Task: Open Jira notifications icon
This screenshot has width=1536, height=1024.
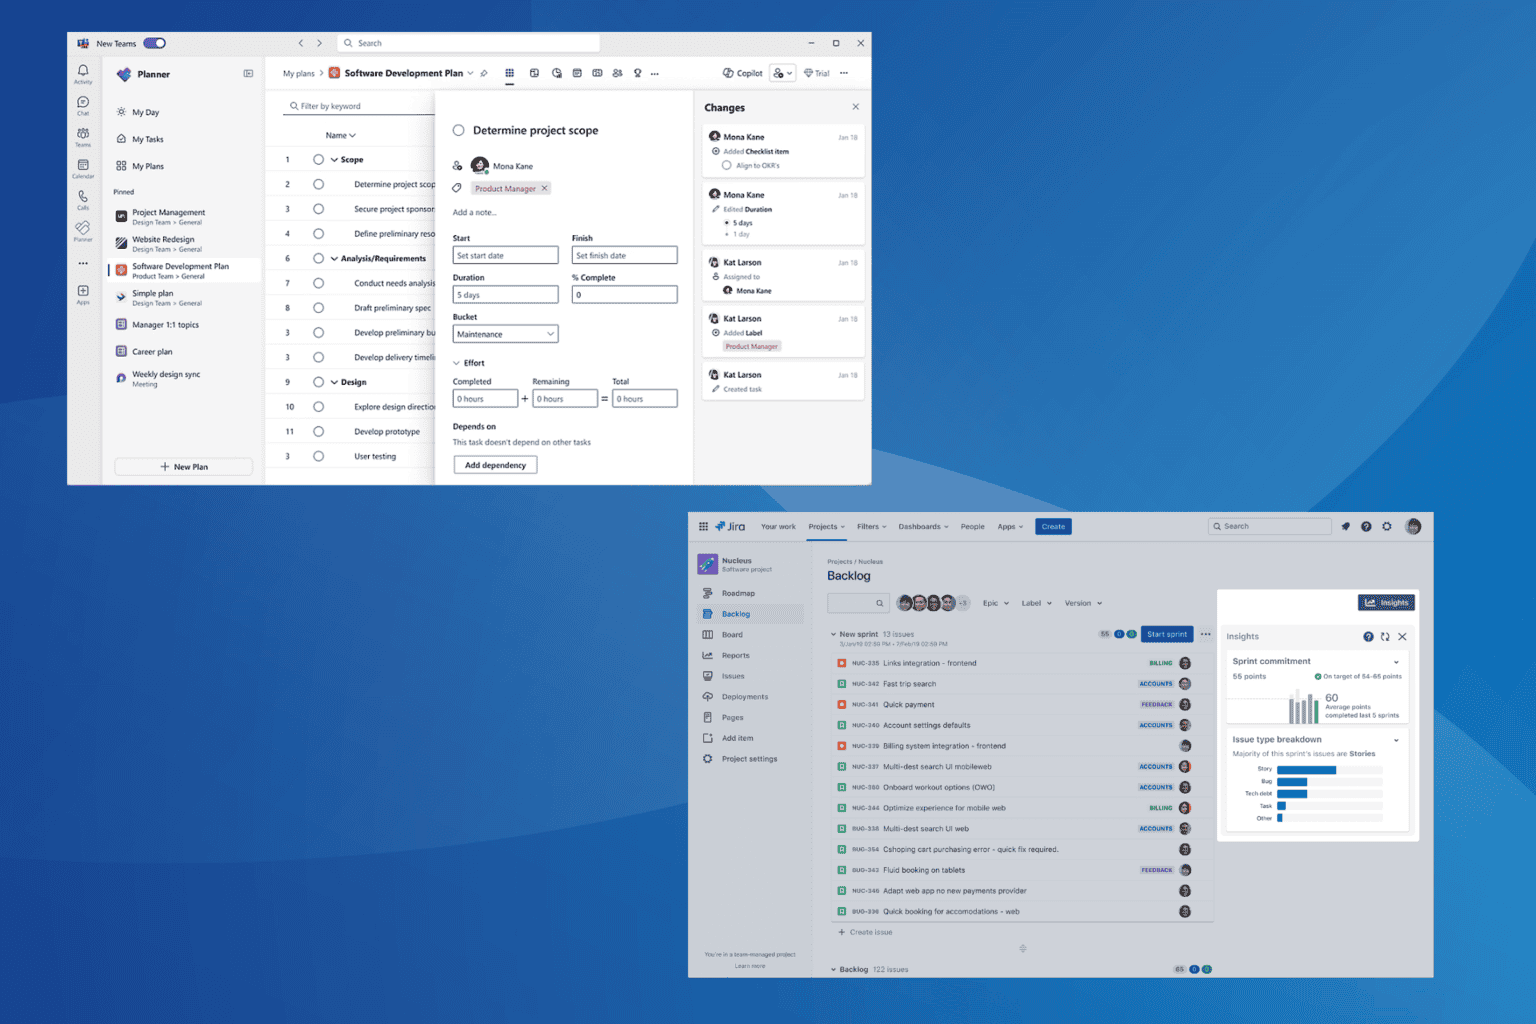Action: pos(1345,526)
